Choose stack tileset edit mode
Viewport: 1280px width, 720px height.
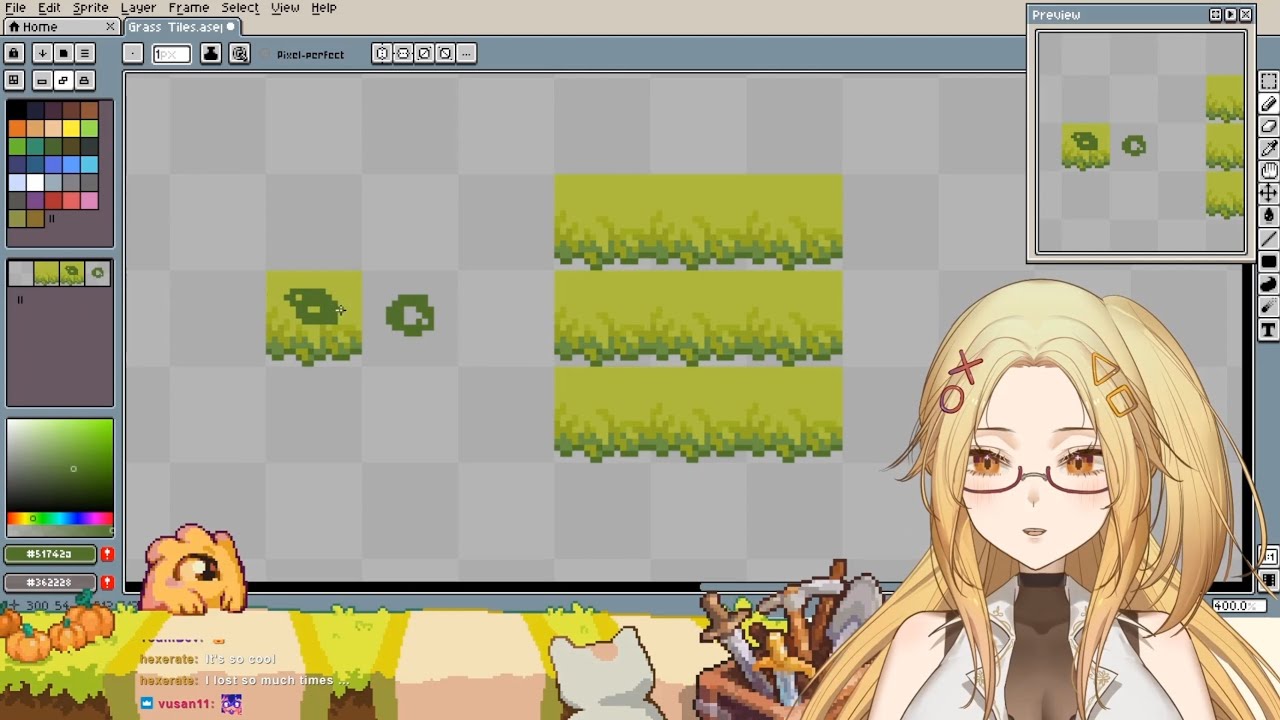[84, 80]
